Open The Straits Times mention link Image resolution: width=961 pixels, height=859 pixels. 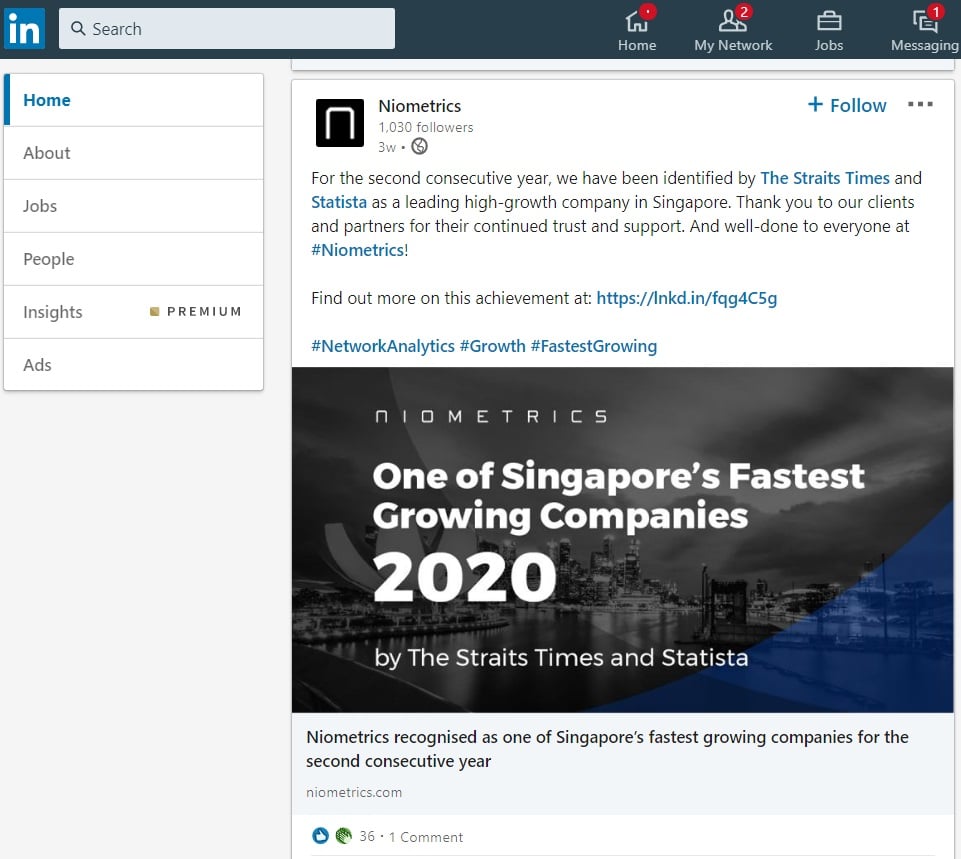[825, 178]
